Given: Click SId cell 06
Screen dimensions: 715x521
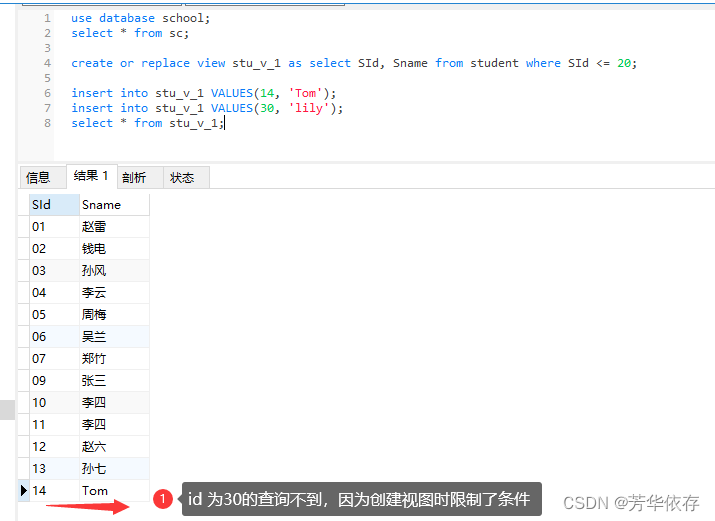Looking at the screenshot, I should [x=54, y=336].
